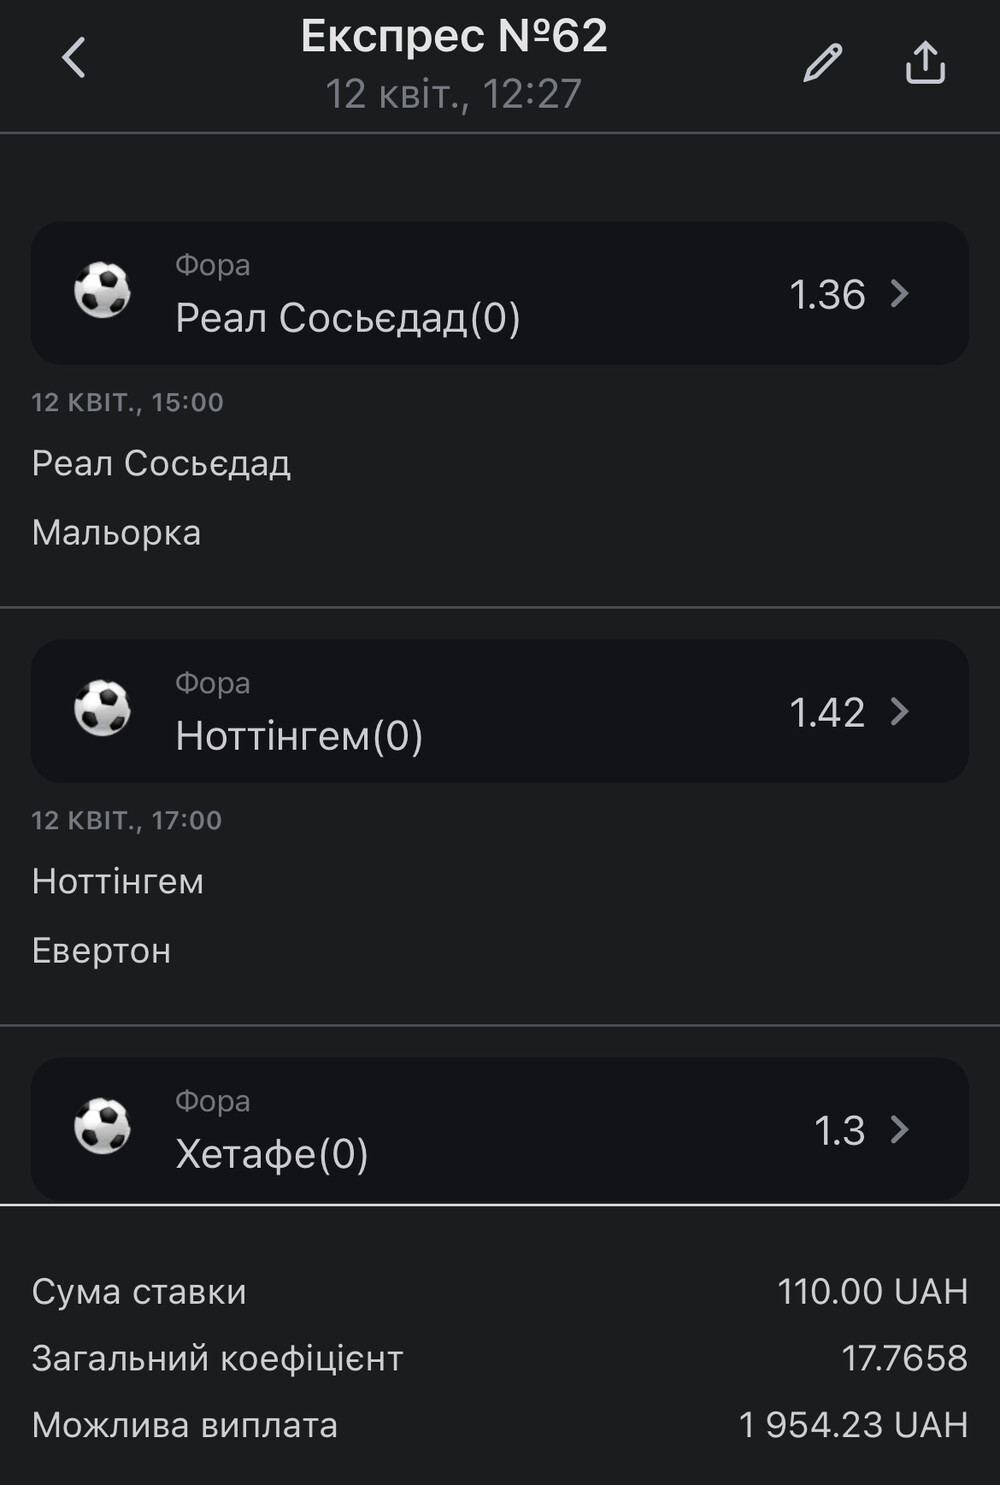1000x1485 pixels.
Task: Tap the share upload icon
Action: tap(925, 62)
